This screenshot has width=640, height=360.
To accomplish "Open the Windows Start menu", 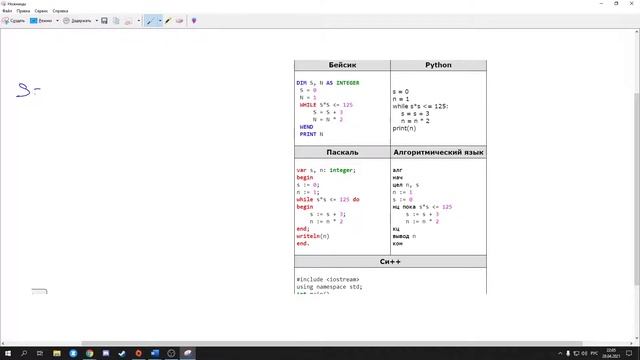I will pyautogui.click(x=8, y=353).
